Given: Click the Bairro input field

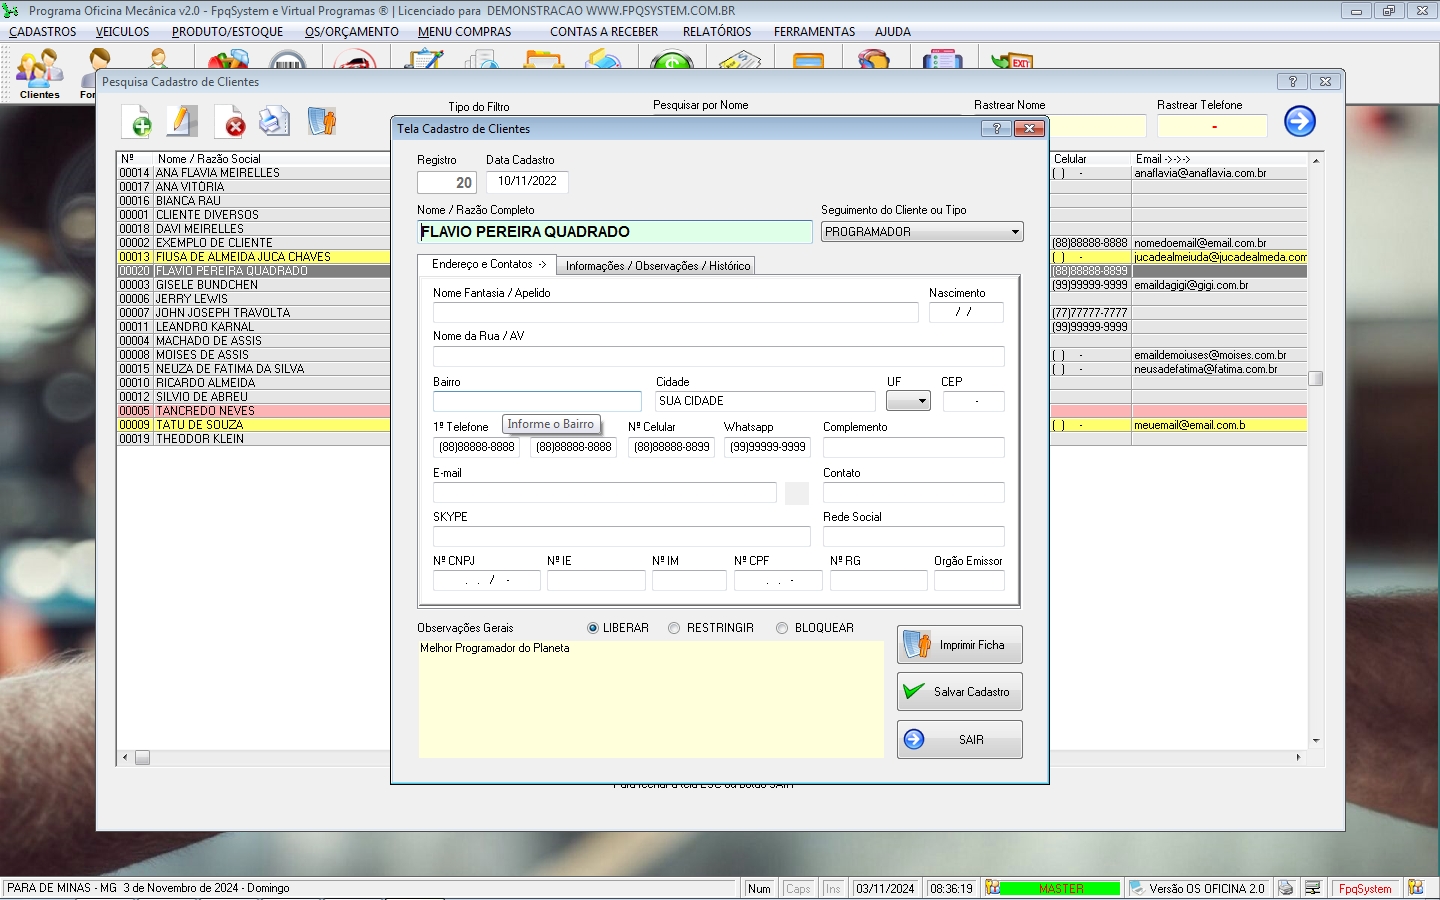Looking at the screenshot, I should (x=537, y=401).
